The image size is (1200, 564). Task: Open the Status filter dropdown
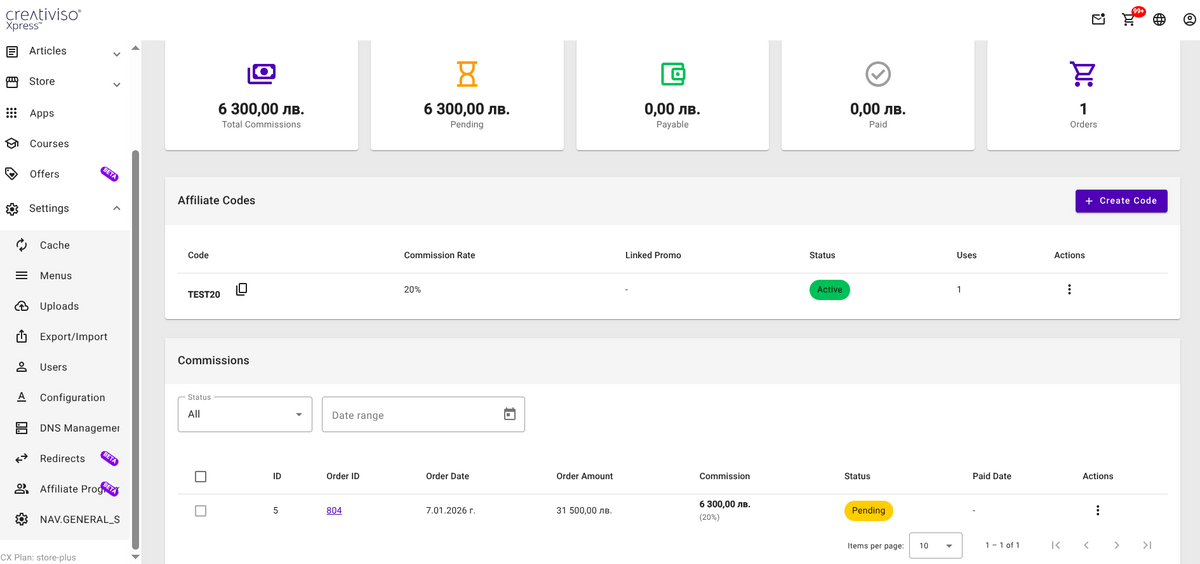coord(245,415)
